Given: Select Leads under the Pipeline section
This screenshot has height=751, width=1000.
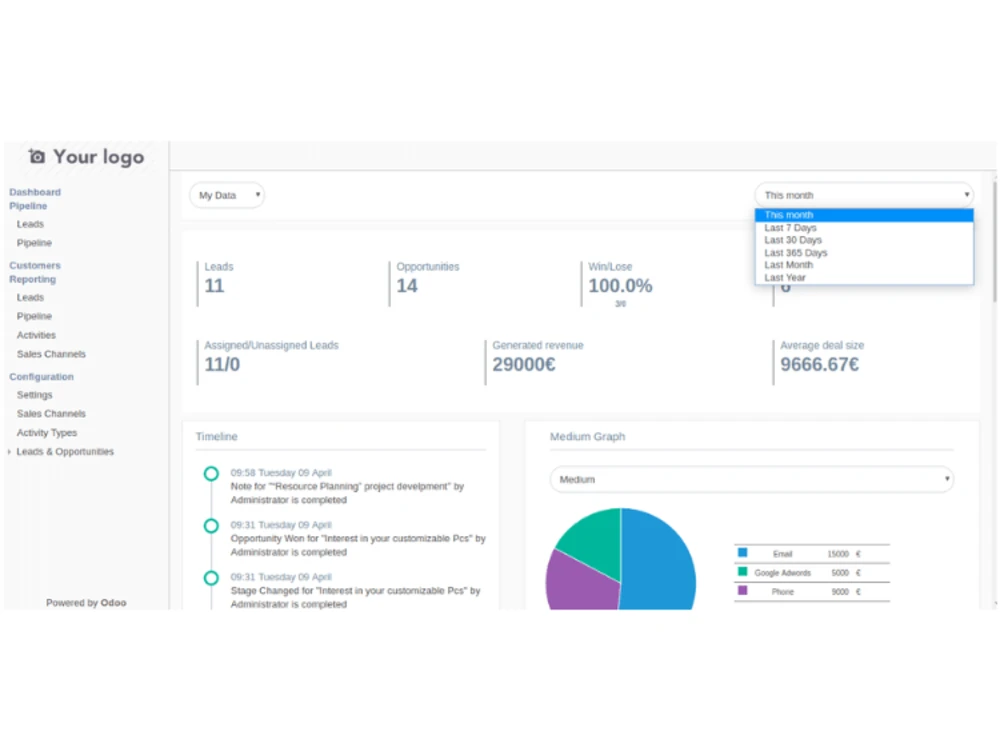Looking at the screenshot, I should [x=31, y=224].
